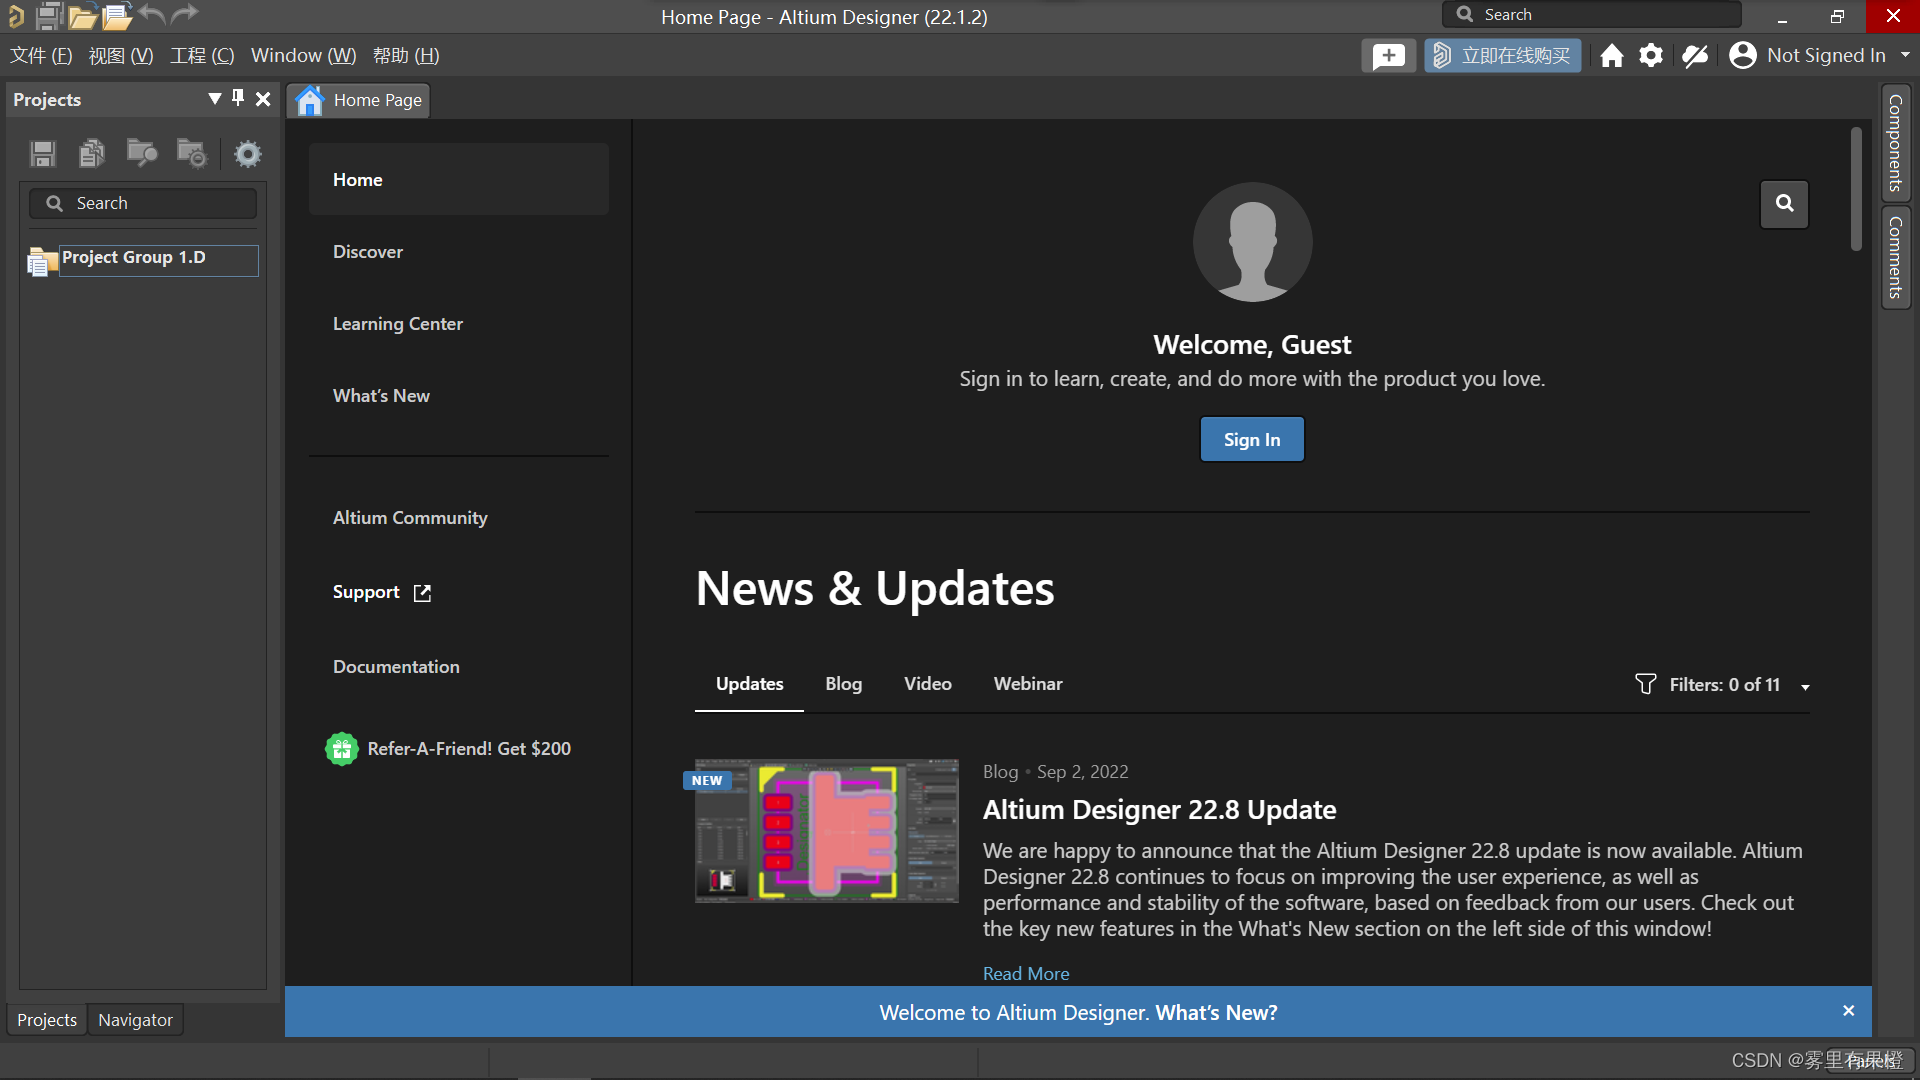
Task: Click the Save icon in title bar
Action: 49,15
